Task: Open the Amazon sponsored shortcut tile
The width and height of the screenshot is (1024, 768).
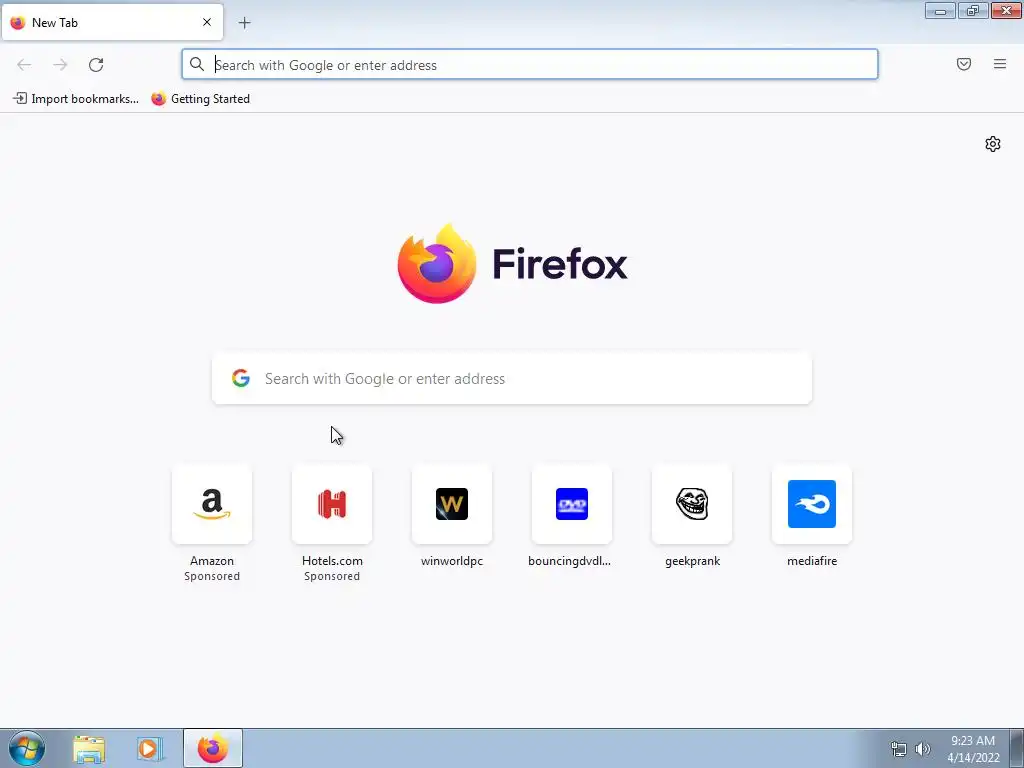Action: tap(212, 504)
